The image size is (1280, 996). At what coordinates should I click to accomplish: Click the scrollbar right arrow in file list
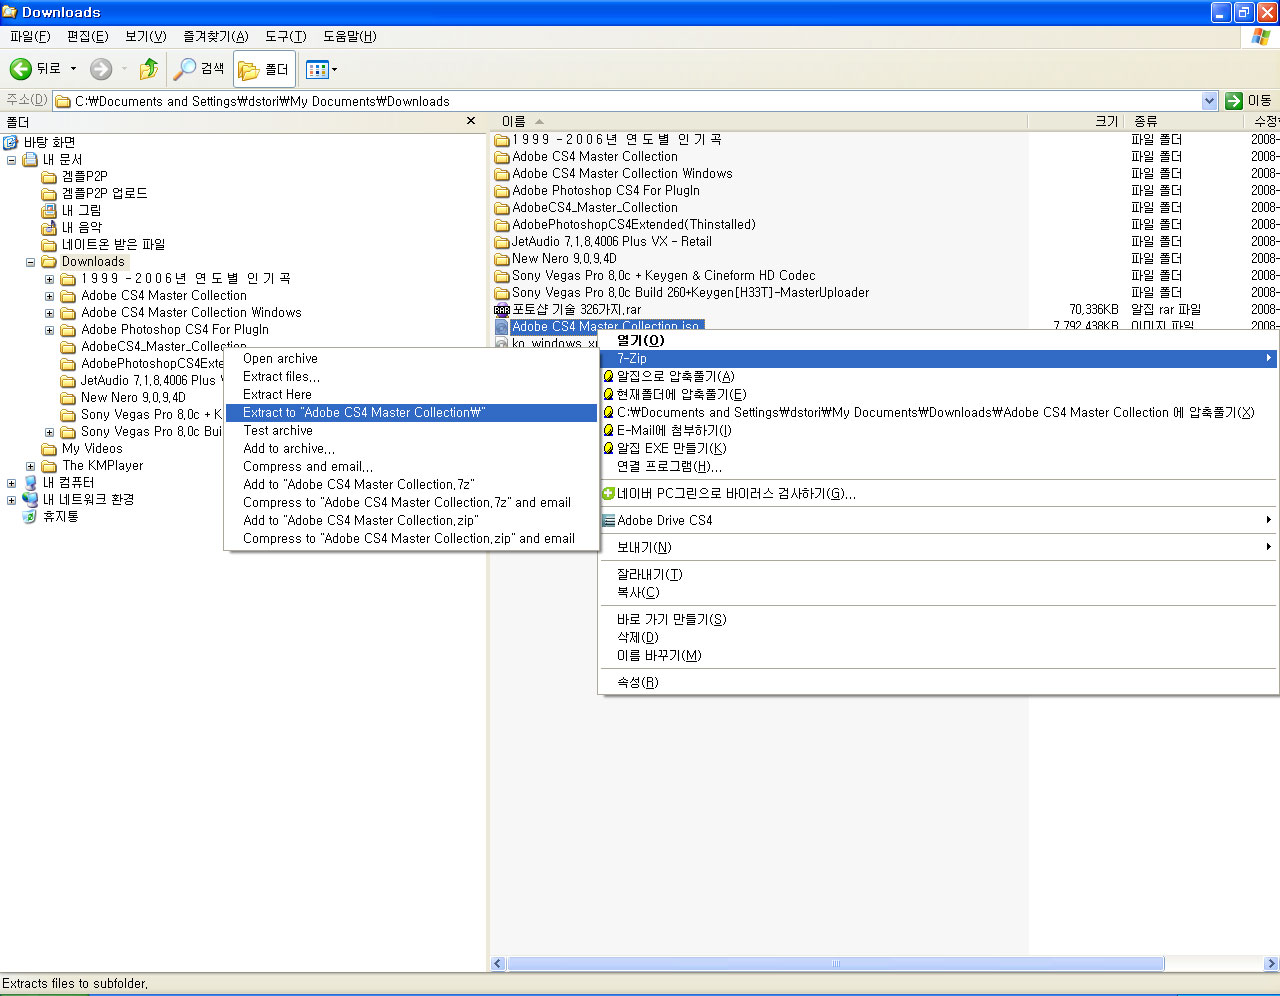tap(1271, 964)
